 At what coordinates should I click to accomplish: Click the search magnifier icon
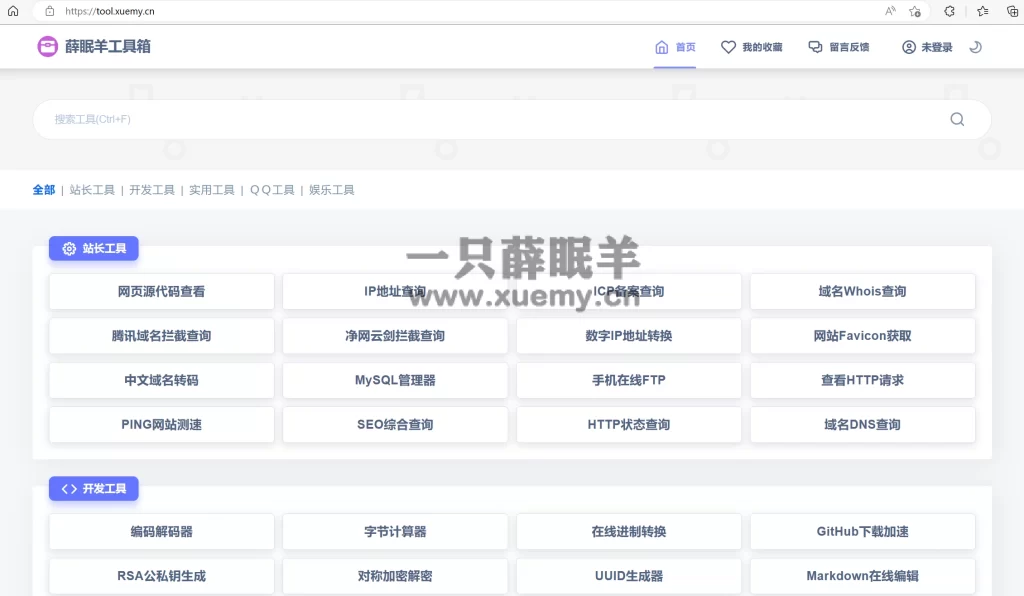957,119
